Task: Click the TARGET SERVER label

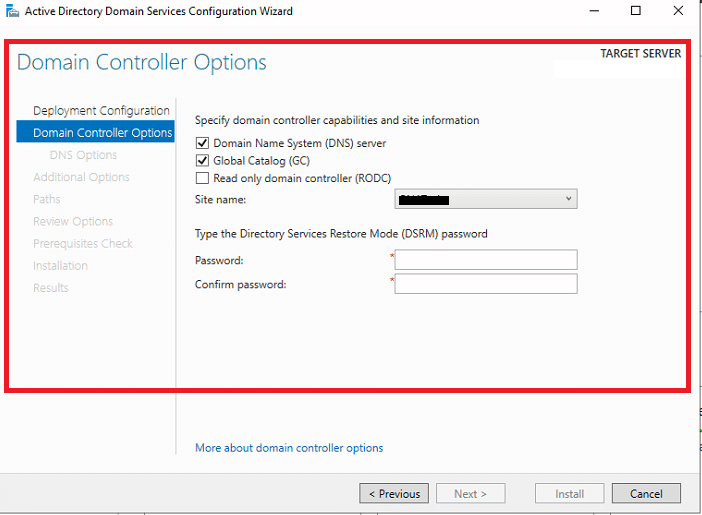Action: coord(641,54)
